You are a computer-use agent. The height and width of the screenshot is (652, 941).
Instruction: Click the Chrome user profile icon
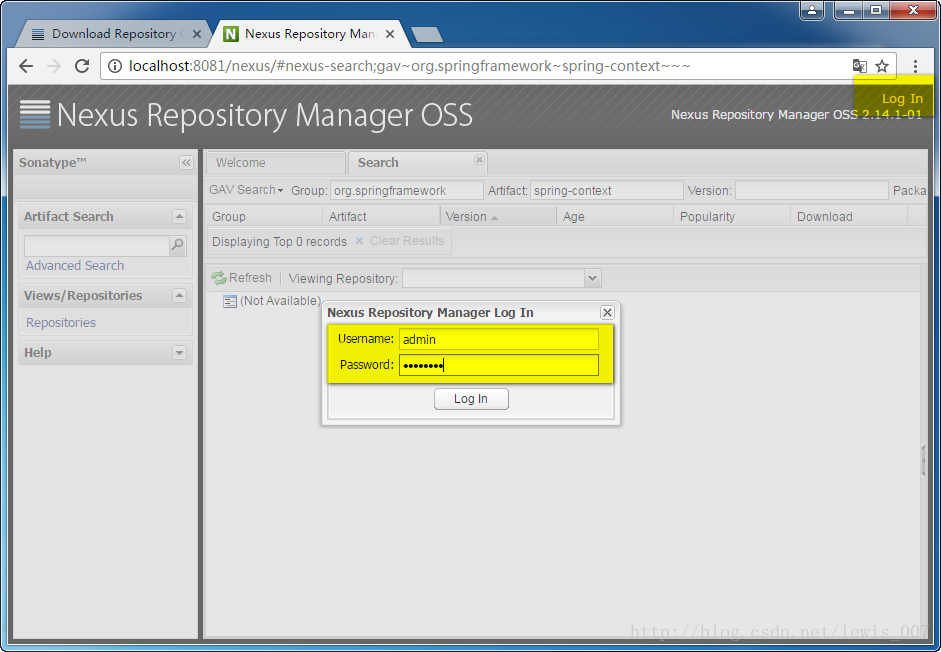812,10
